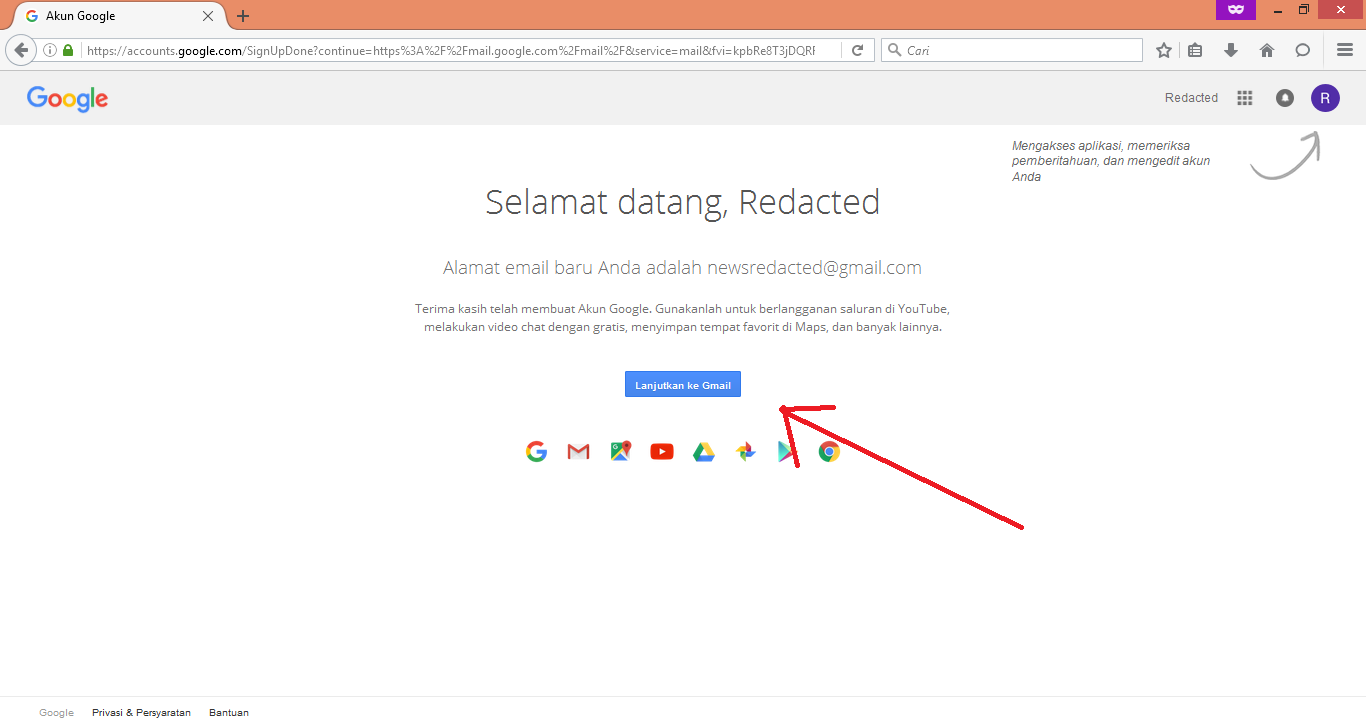The height and width of the screenshot is (728, 1366).
Task: Click the Redacted account name in header
Action: [x=1191, y=98]
